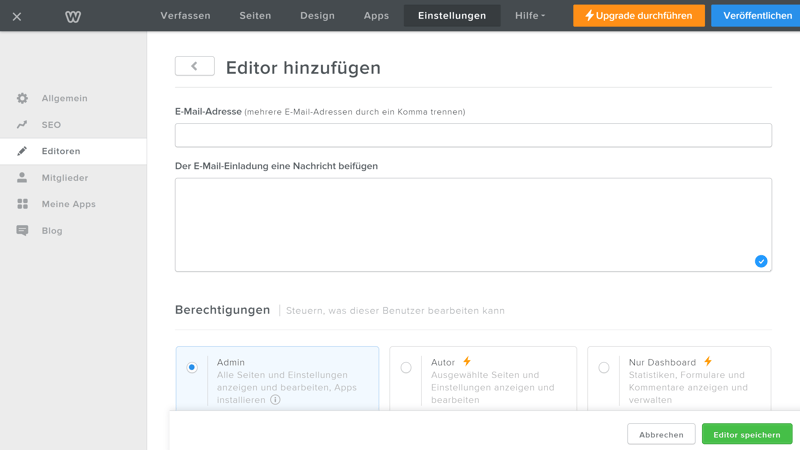Image resolution: width=800 pixels, height=450 pixels.
Task: Click the Meine Apps grid icon
Action: click(x=22, y=204)
